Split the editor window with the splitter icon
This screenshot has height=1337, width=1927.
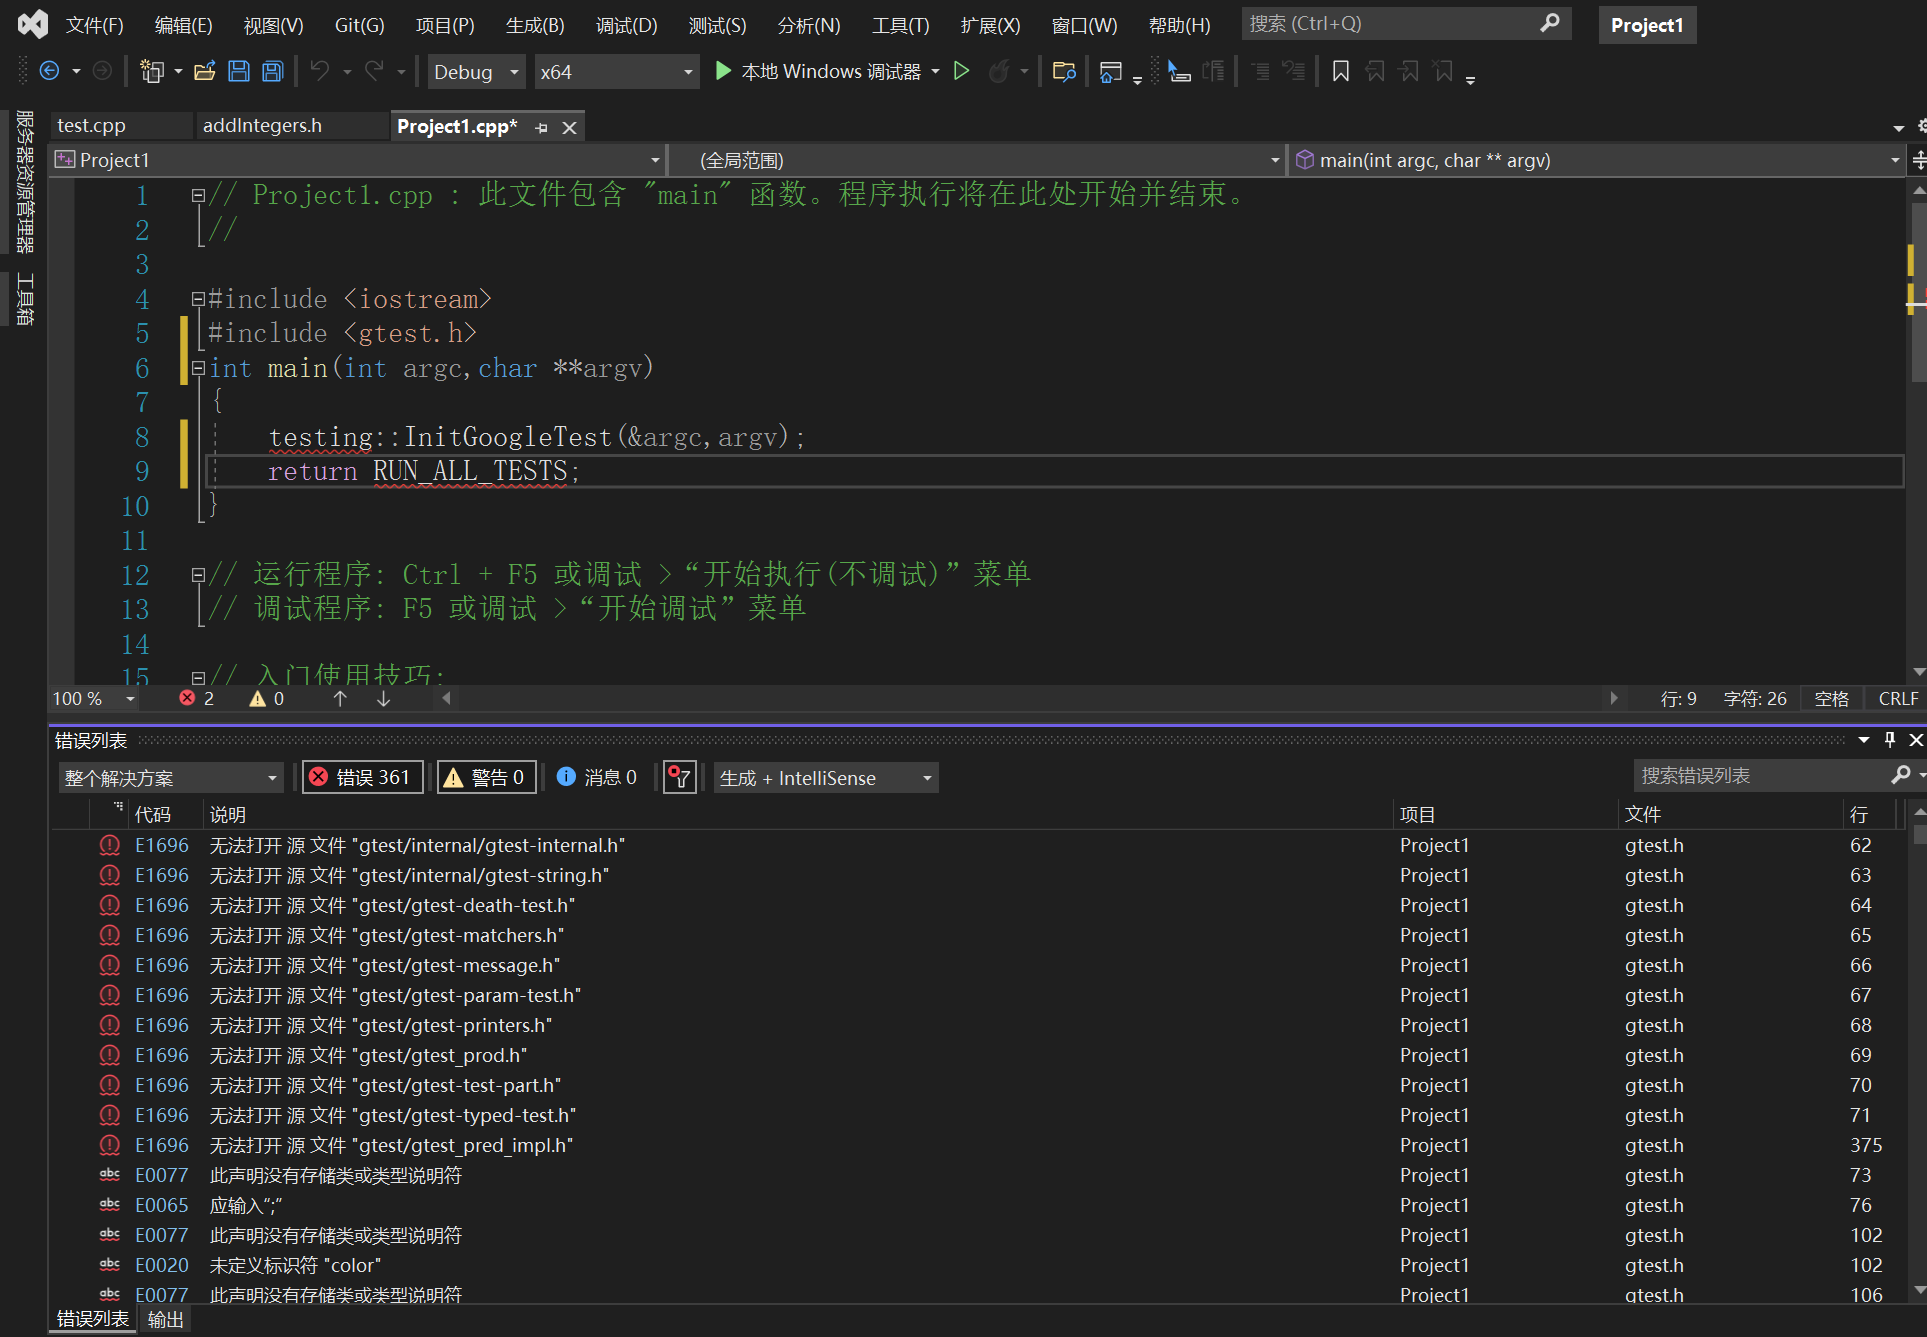pyautogui.click(x=1918, y=160)
